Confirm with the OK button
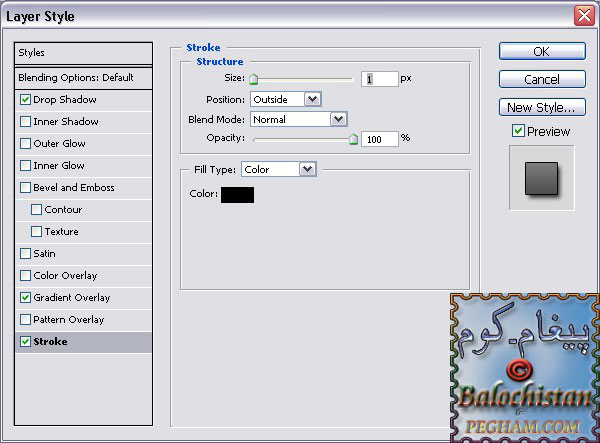Viewport: 600px width, 443px height. [x=542, y=51]
